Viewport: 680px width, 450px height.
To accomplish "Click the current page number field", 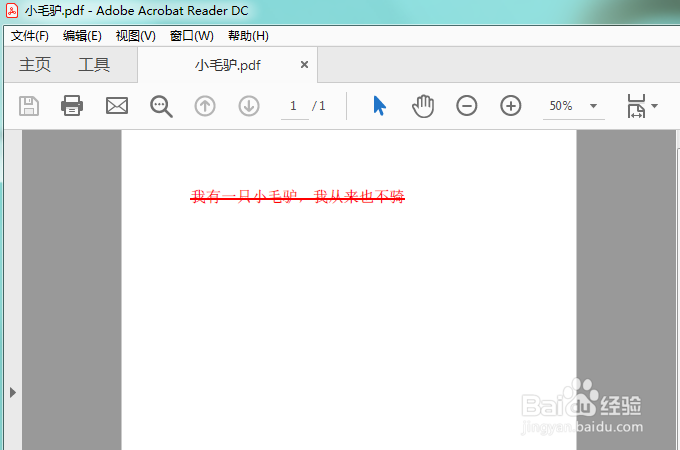I will (x=294, y=106).
